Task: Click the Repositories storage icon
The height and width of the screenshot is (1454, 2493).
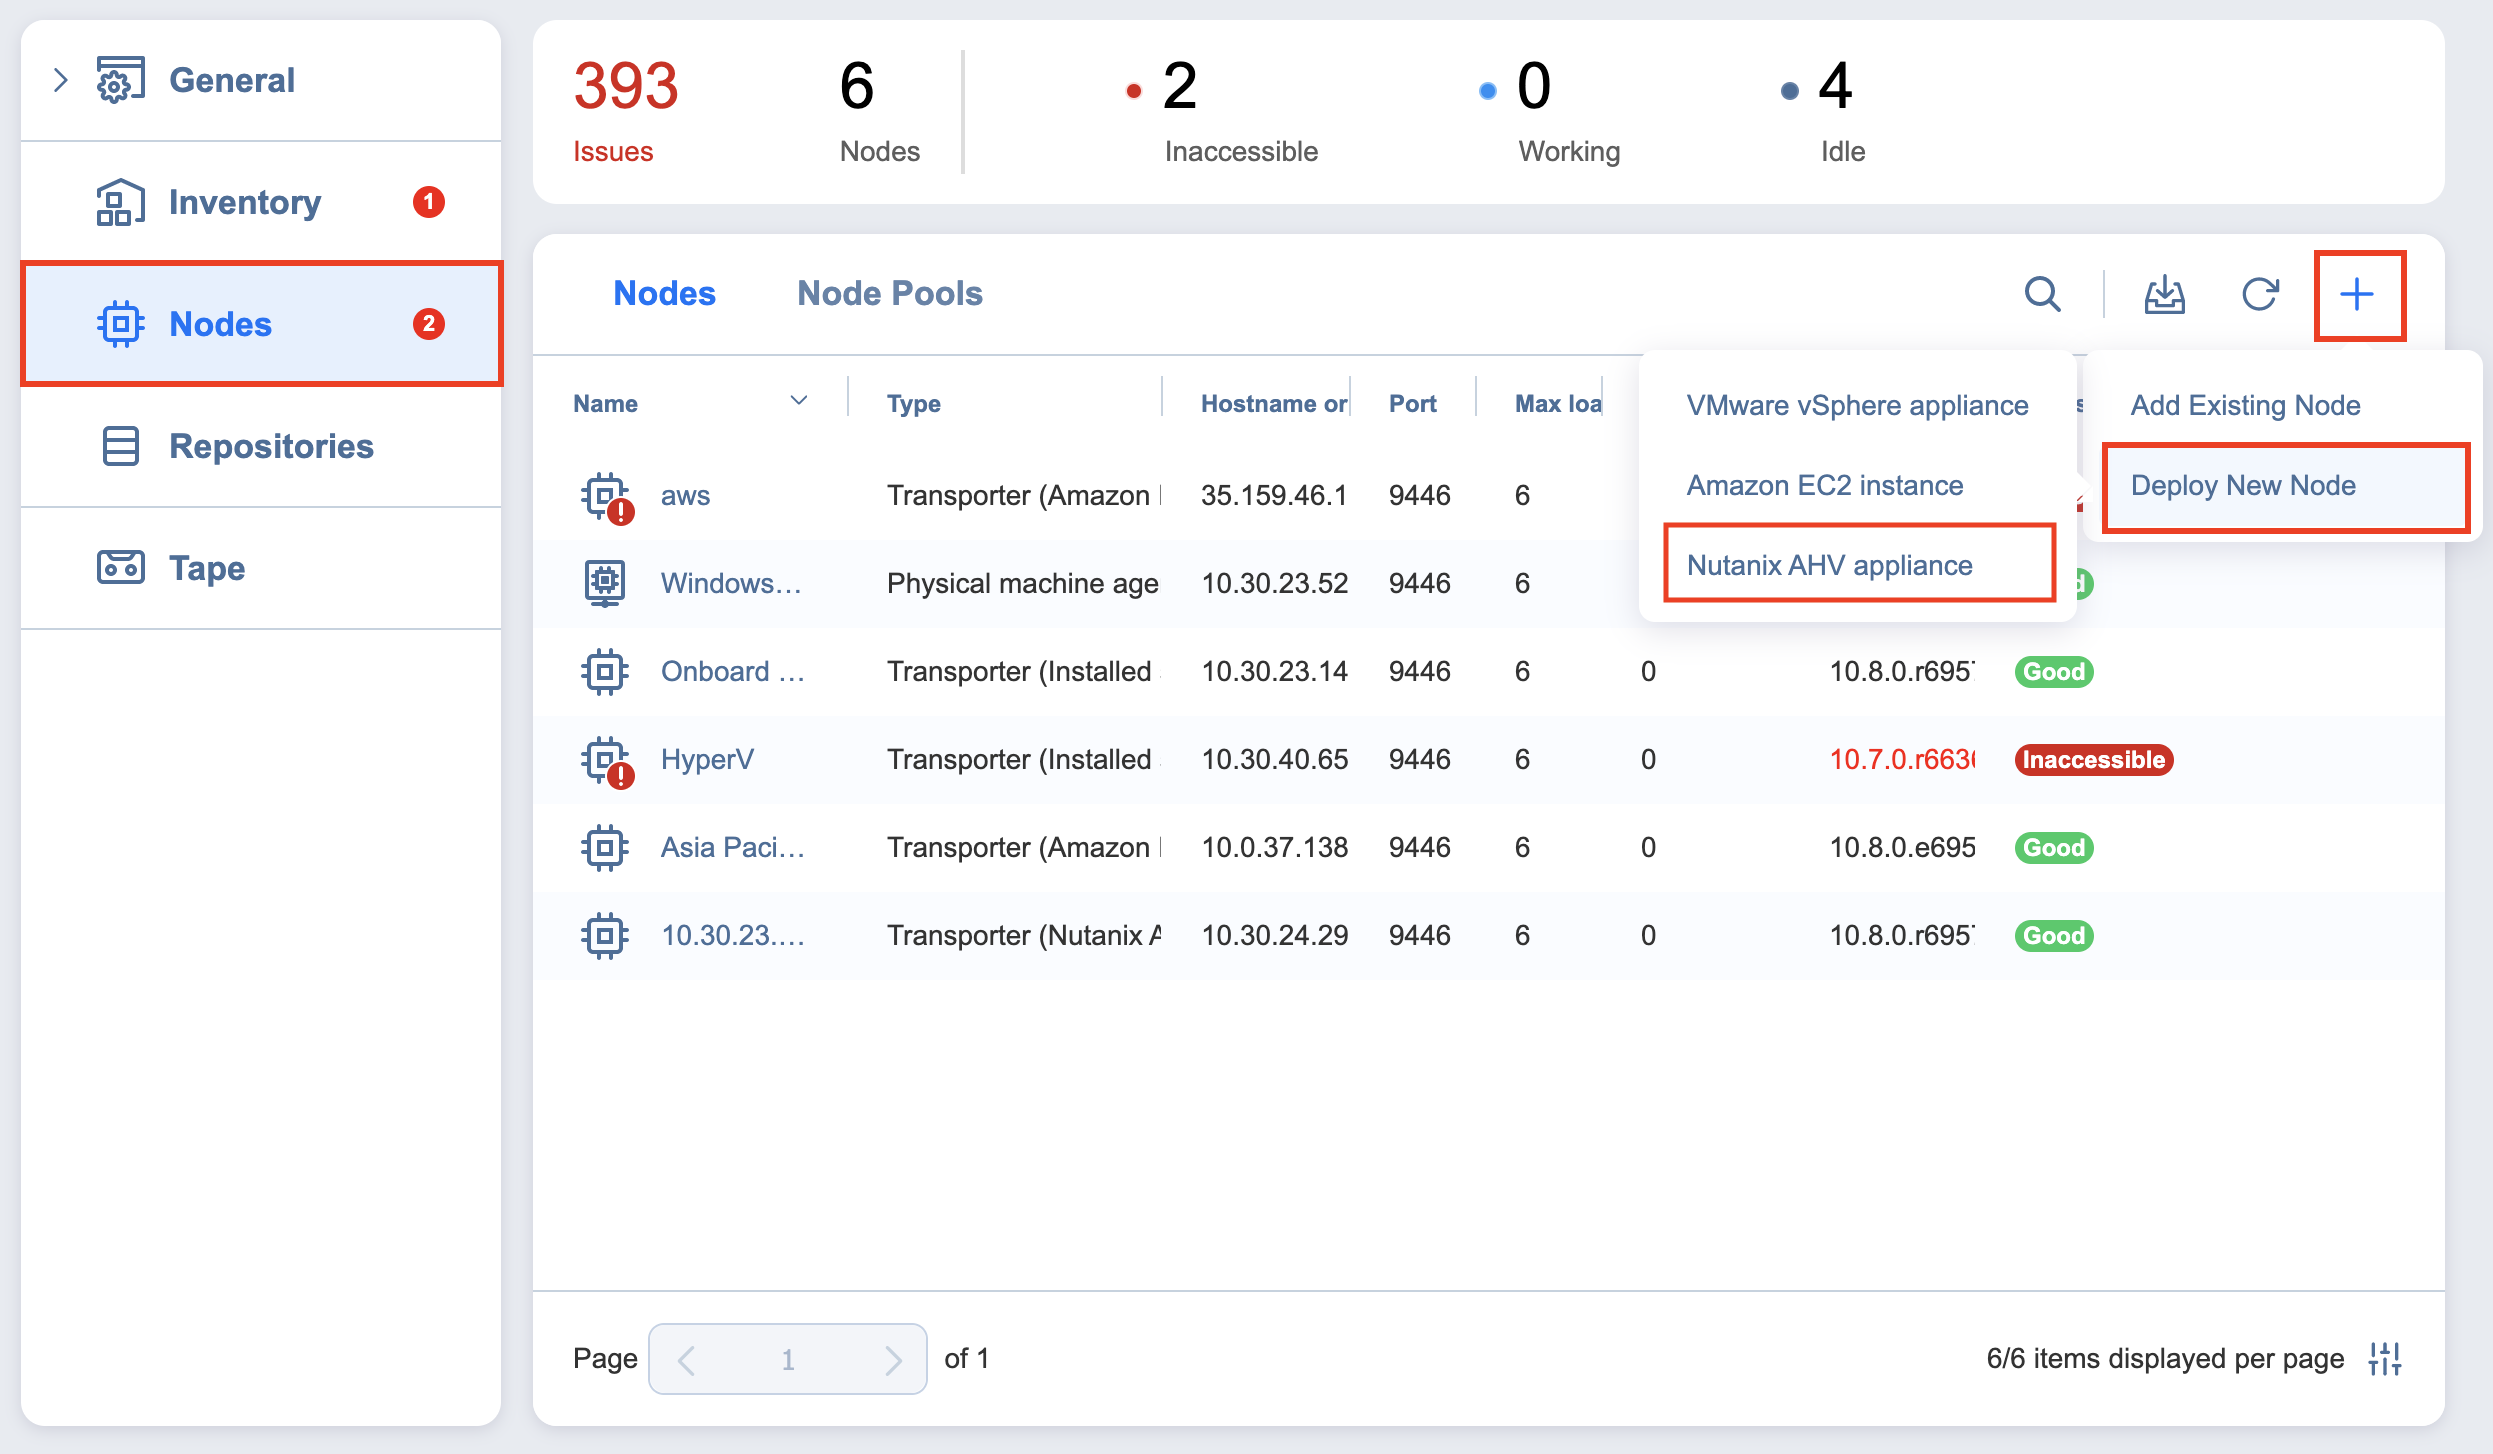Action: coord(121,446)
